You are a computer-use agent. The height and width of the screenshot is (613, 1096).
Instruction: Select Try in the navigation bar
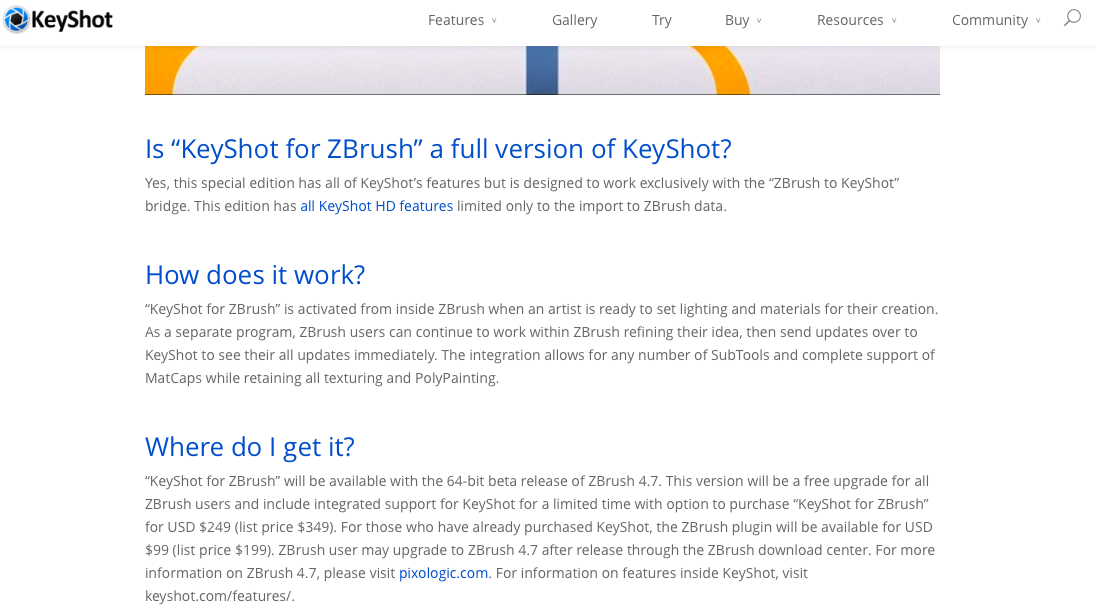[662, 20]
